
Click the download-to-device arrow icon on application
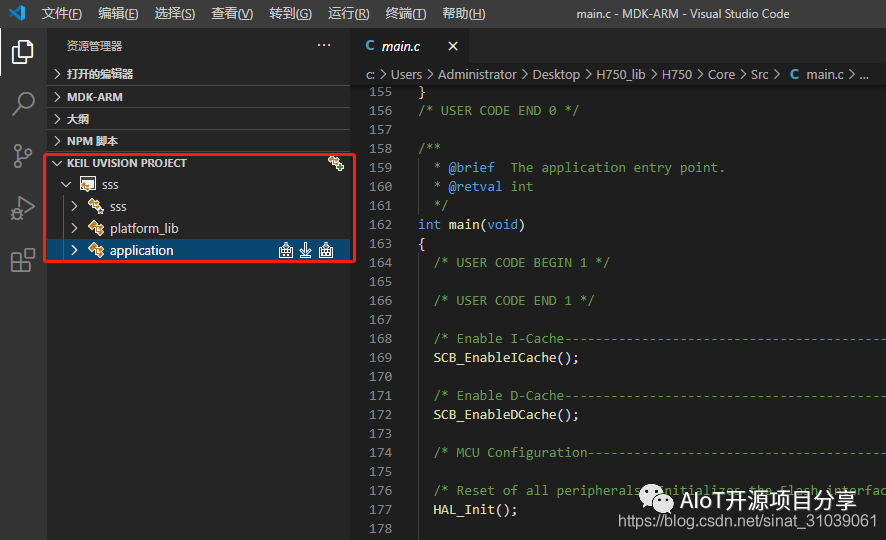point(306,250)
